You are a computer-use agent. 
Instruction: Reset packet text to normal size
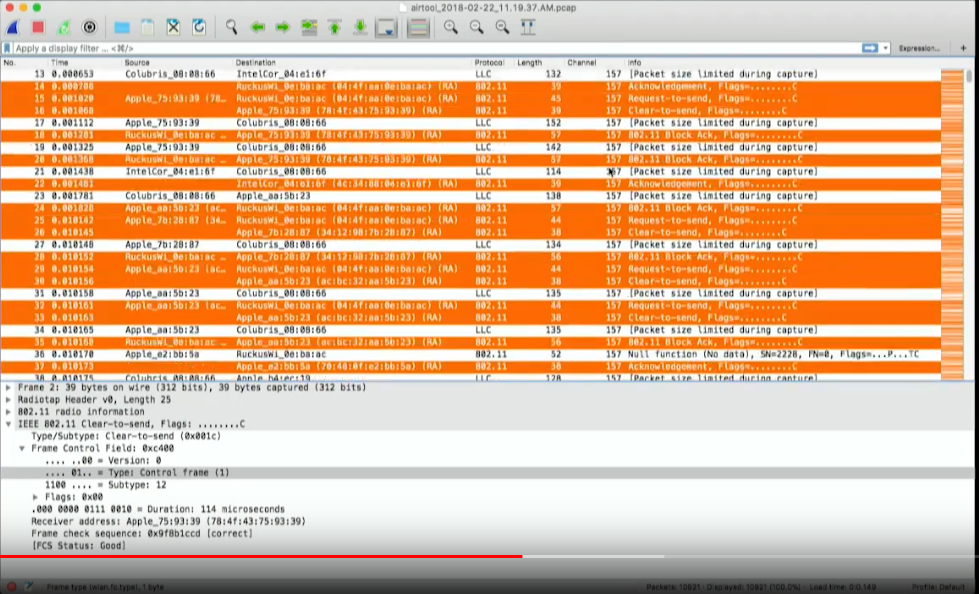(x=502, y=27)
